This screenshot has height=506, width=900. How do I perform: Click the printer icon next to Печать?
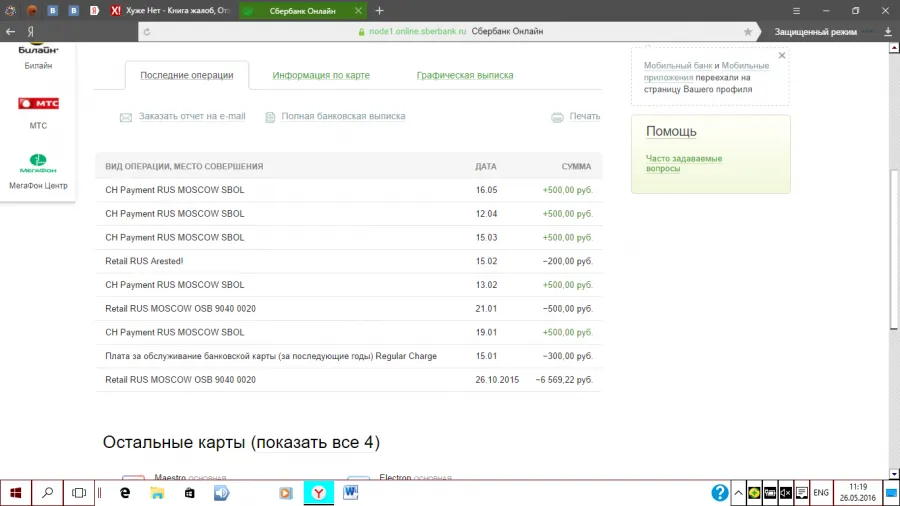(x=557, y=117)
